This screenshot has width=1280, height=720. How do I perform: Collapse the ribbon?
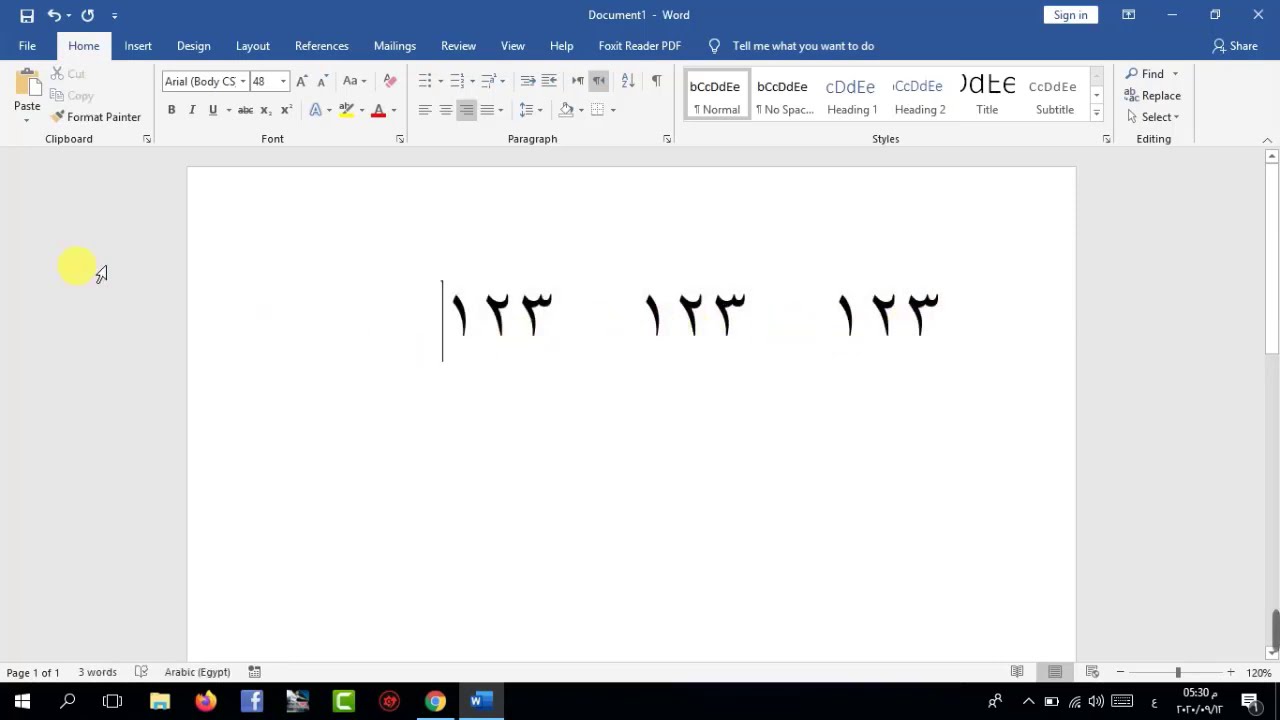coord(1267,140)
